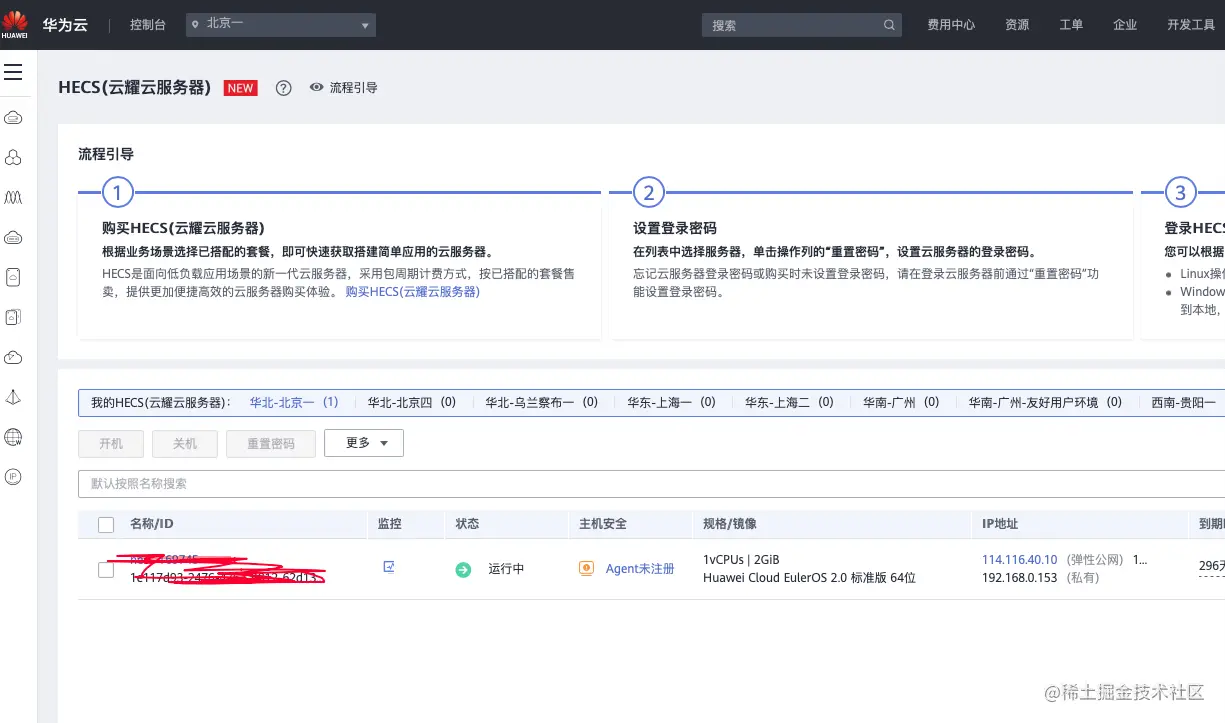
Task: Open 企业 in the top header
Action: [1125, 25]
